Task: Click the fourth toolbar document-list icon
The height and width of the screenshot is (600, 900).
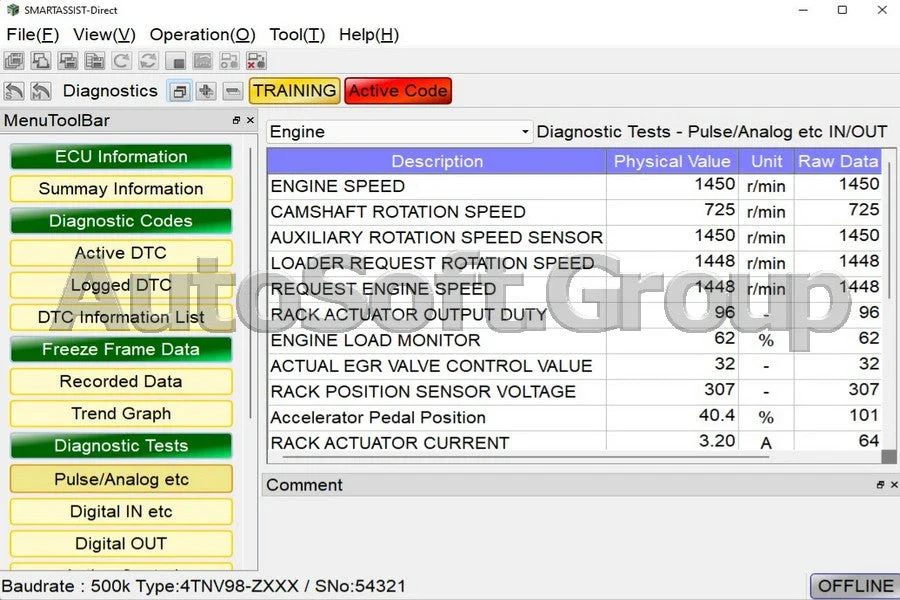Action: click(x=94, y=60)
